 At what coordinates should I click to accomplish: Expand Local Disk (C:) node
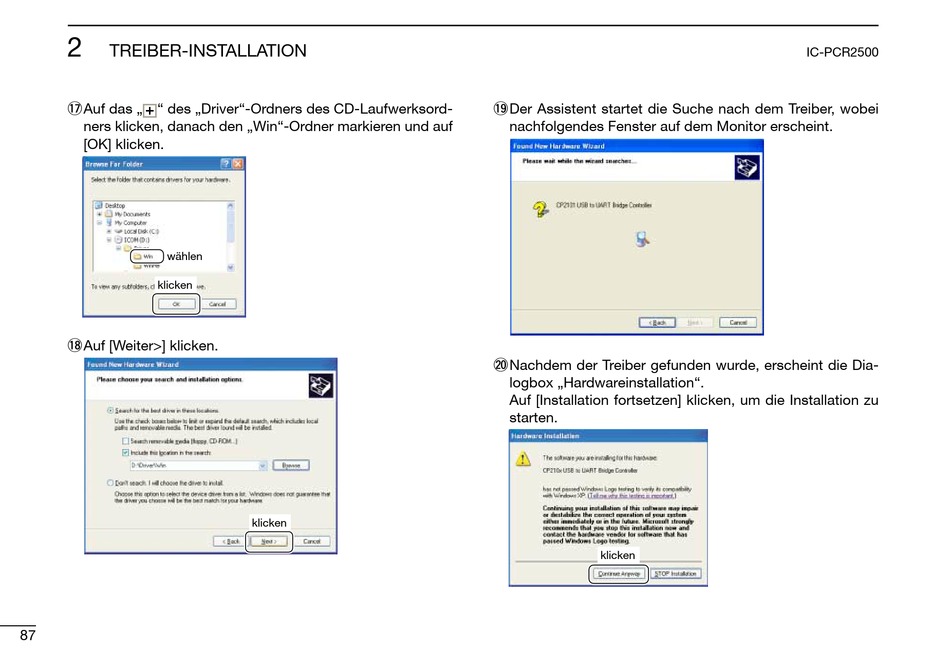[x=108, y=231]
